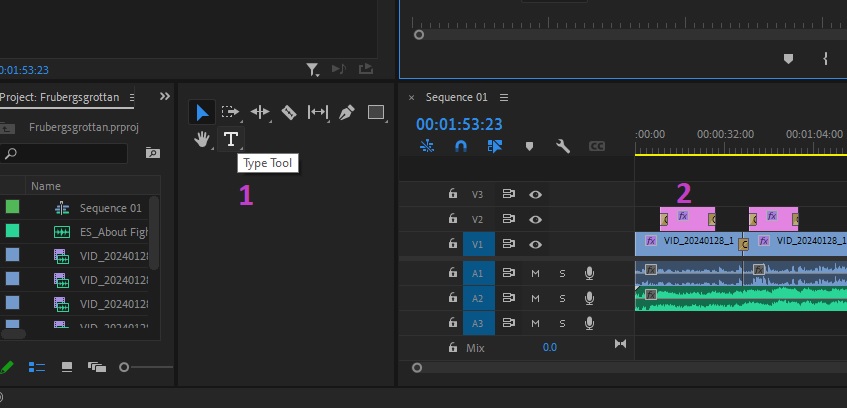Mute the A3 audio track
Image resolution: width=847 pixels, height=408 pixels.
tap(535, 323)
